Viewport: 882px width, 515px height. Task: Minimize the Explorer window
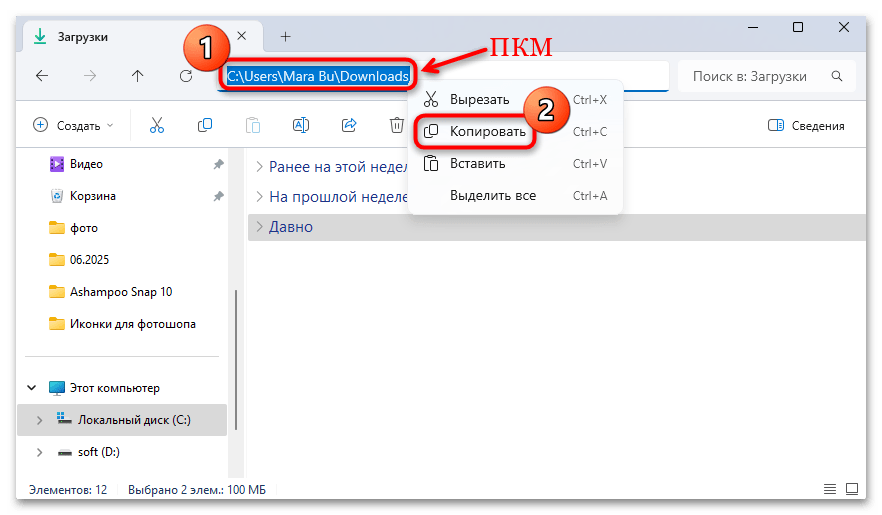click(753, 27)
